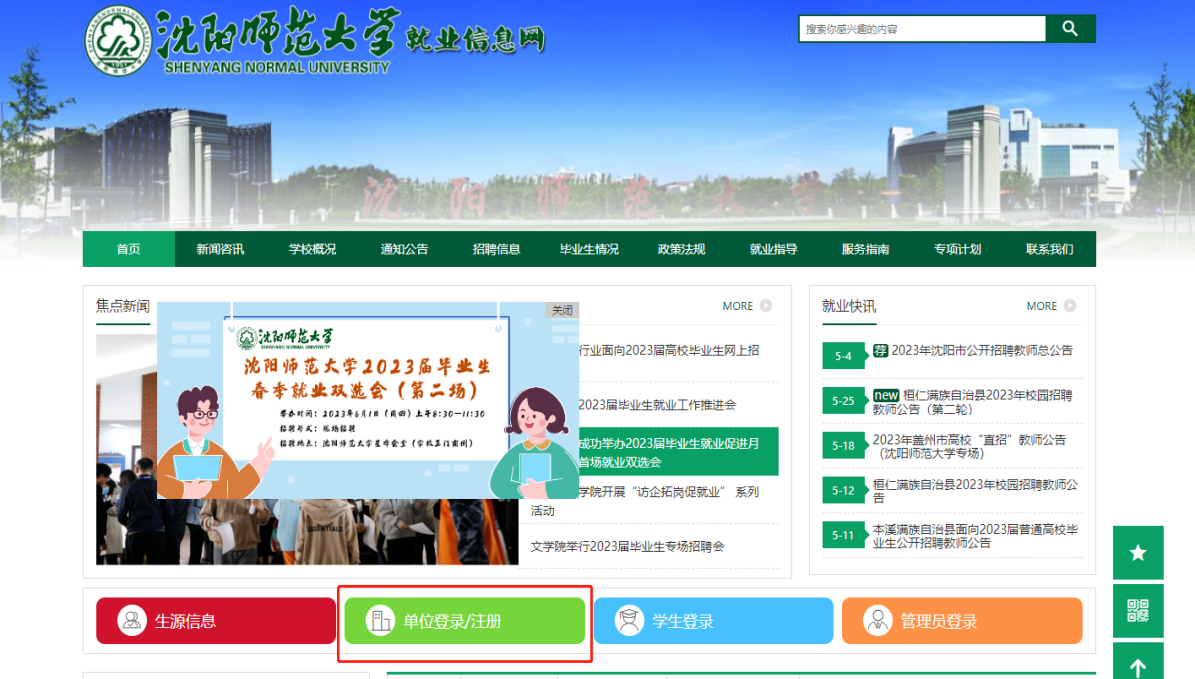Click the Shenyang Normal University round logo
1195x679 pixels.
[x=117, y=40]
